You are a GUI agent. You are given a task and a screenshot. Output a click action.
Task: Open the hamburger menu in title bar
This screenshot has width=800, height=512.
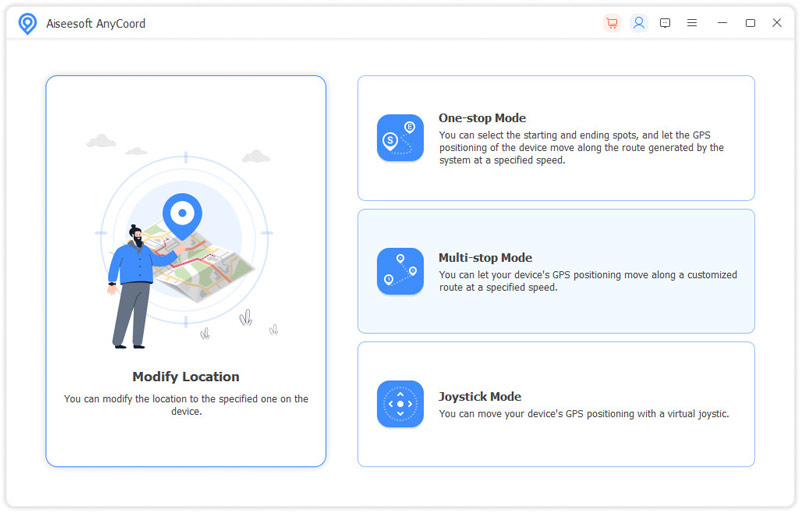(692, 23)
